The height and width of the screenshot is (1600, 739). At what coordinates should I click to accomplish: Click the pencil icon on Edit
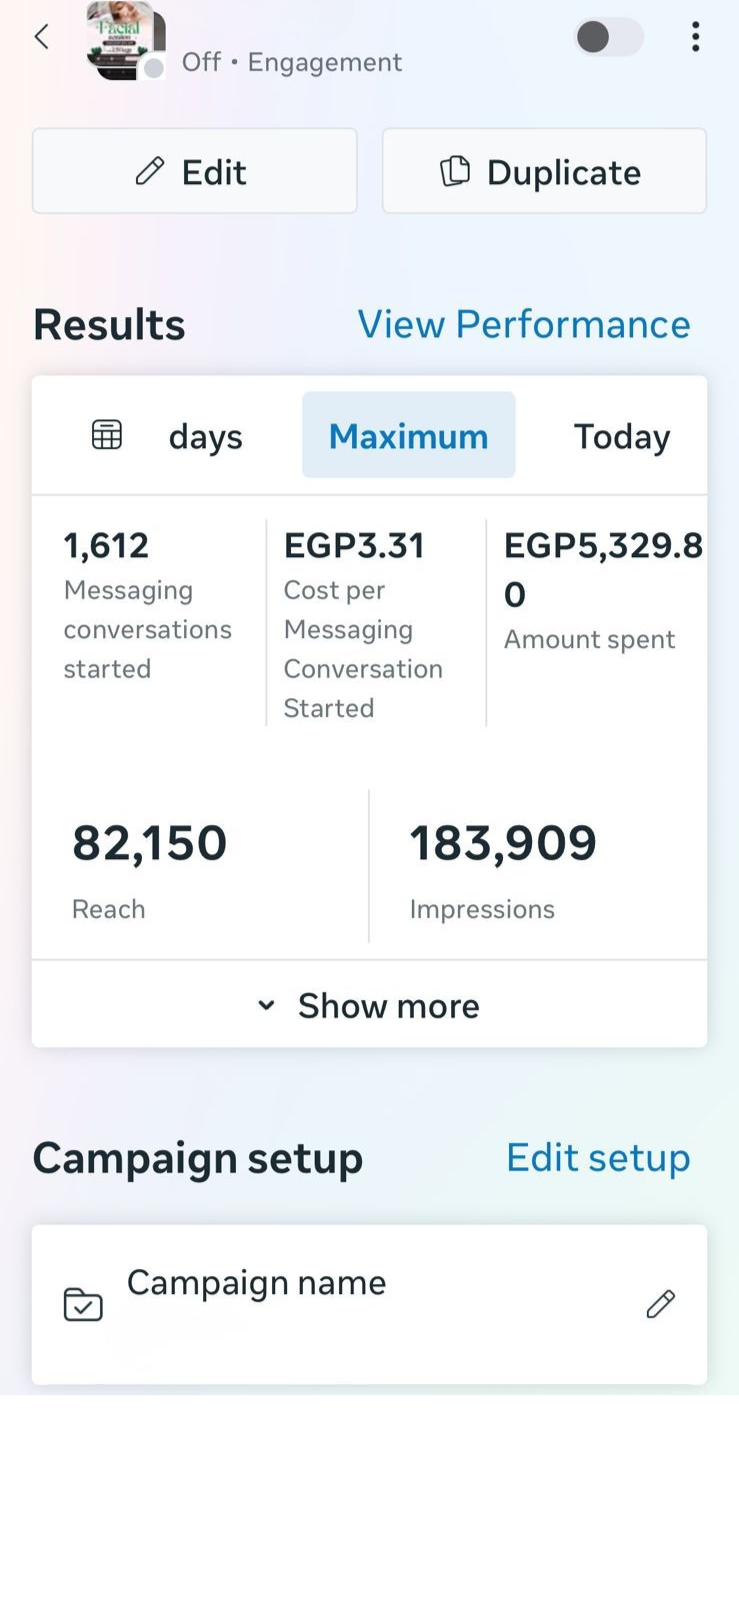coord(150,172)
